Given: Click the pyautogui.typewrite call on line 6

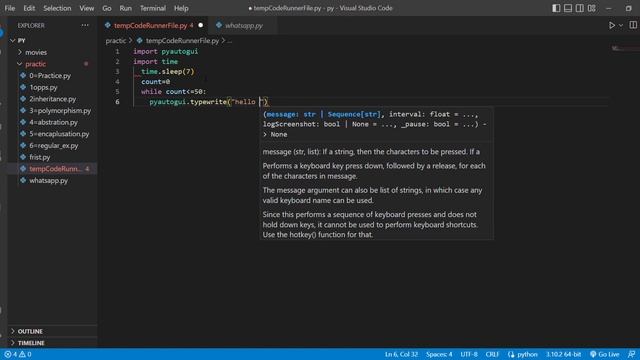Looking at the screenshot, I should [209, 102].
